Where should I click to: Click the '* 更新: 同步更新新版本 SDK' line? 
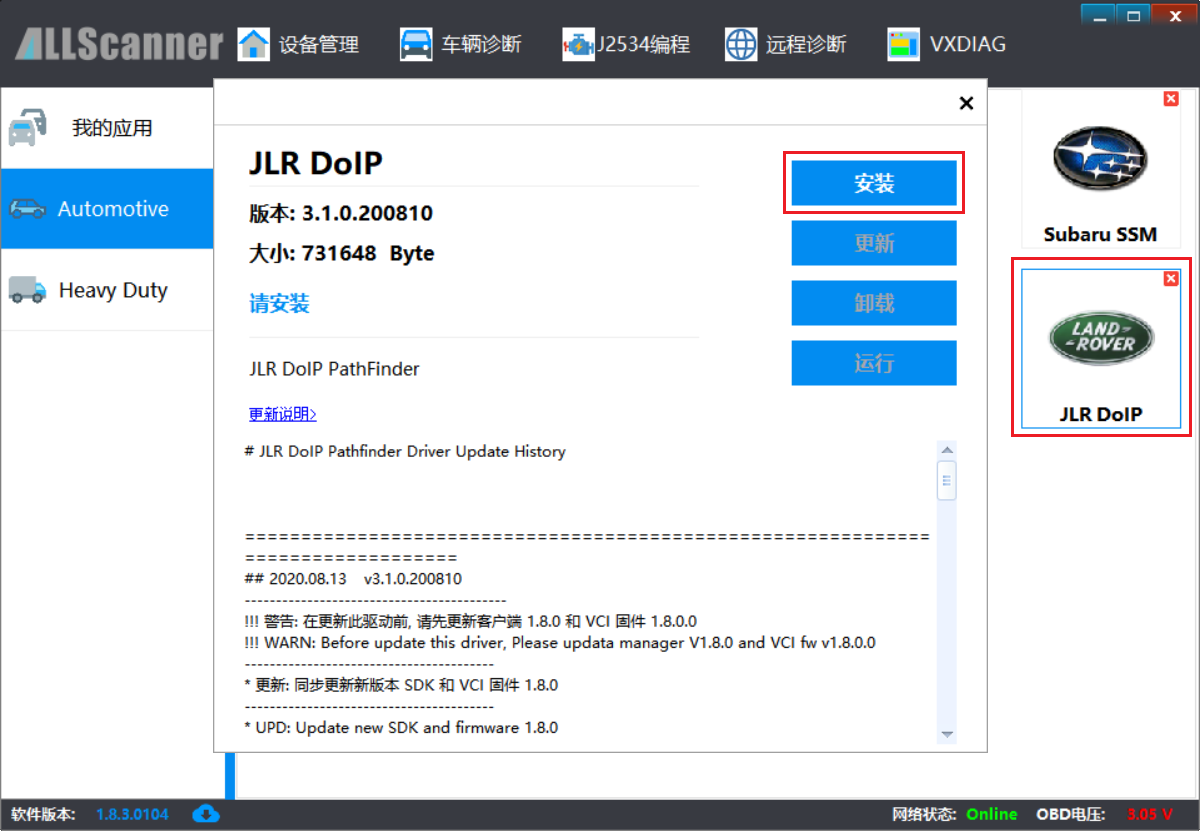point(401,685)
